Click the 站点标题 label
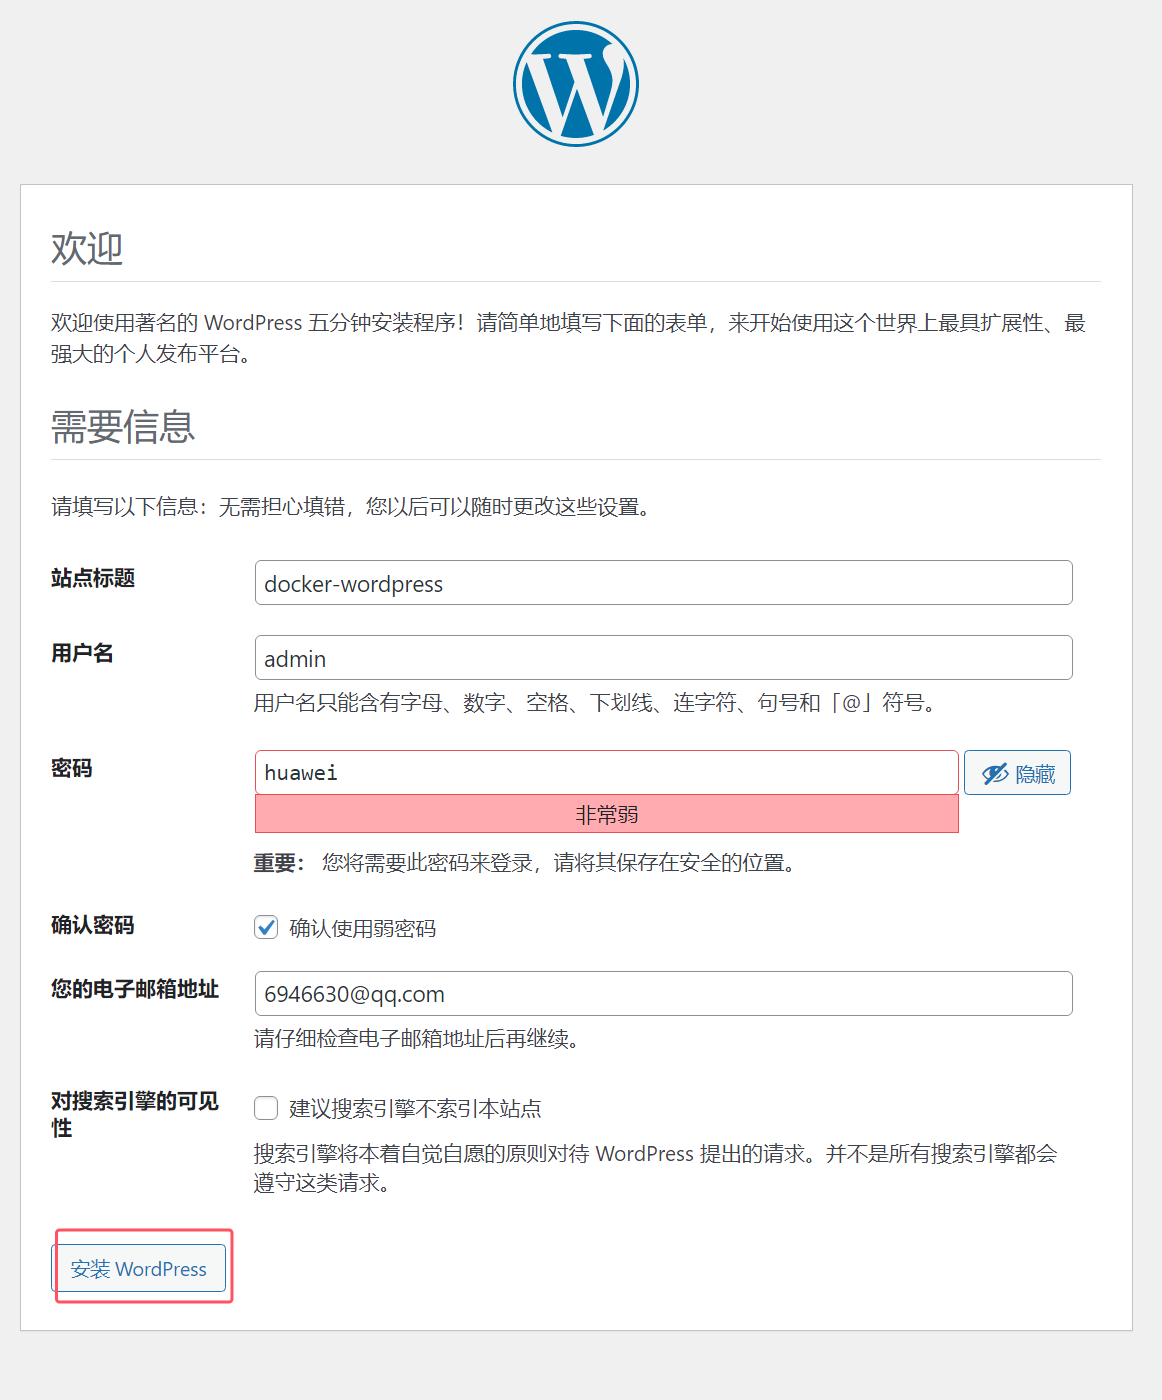This screenshot has width=1162, height=1400. tap(93, 578)
